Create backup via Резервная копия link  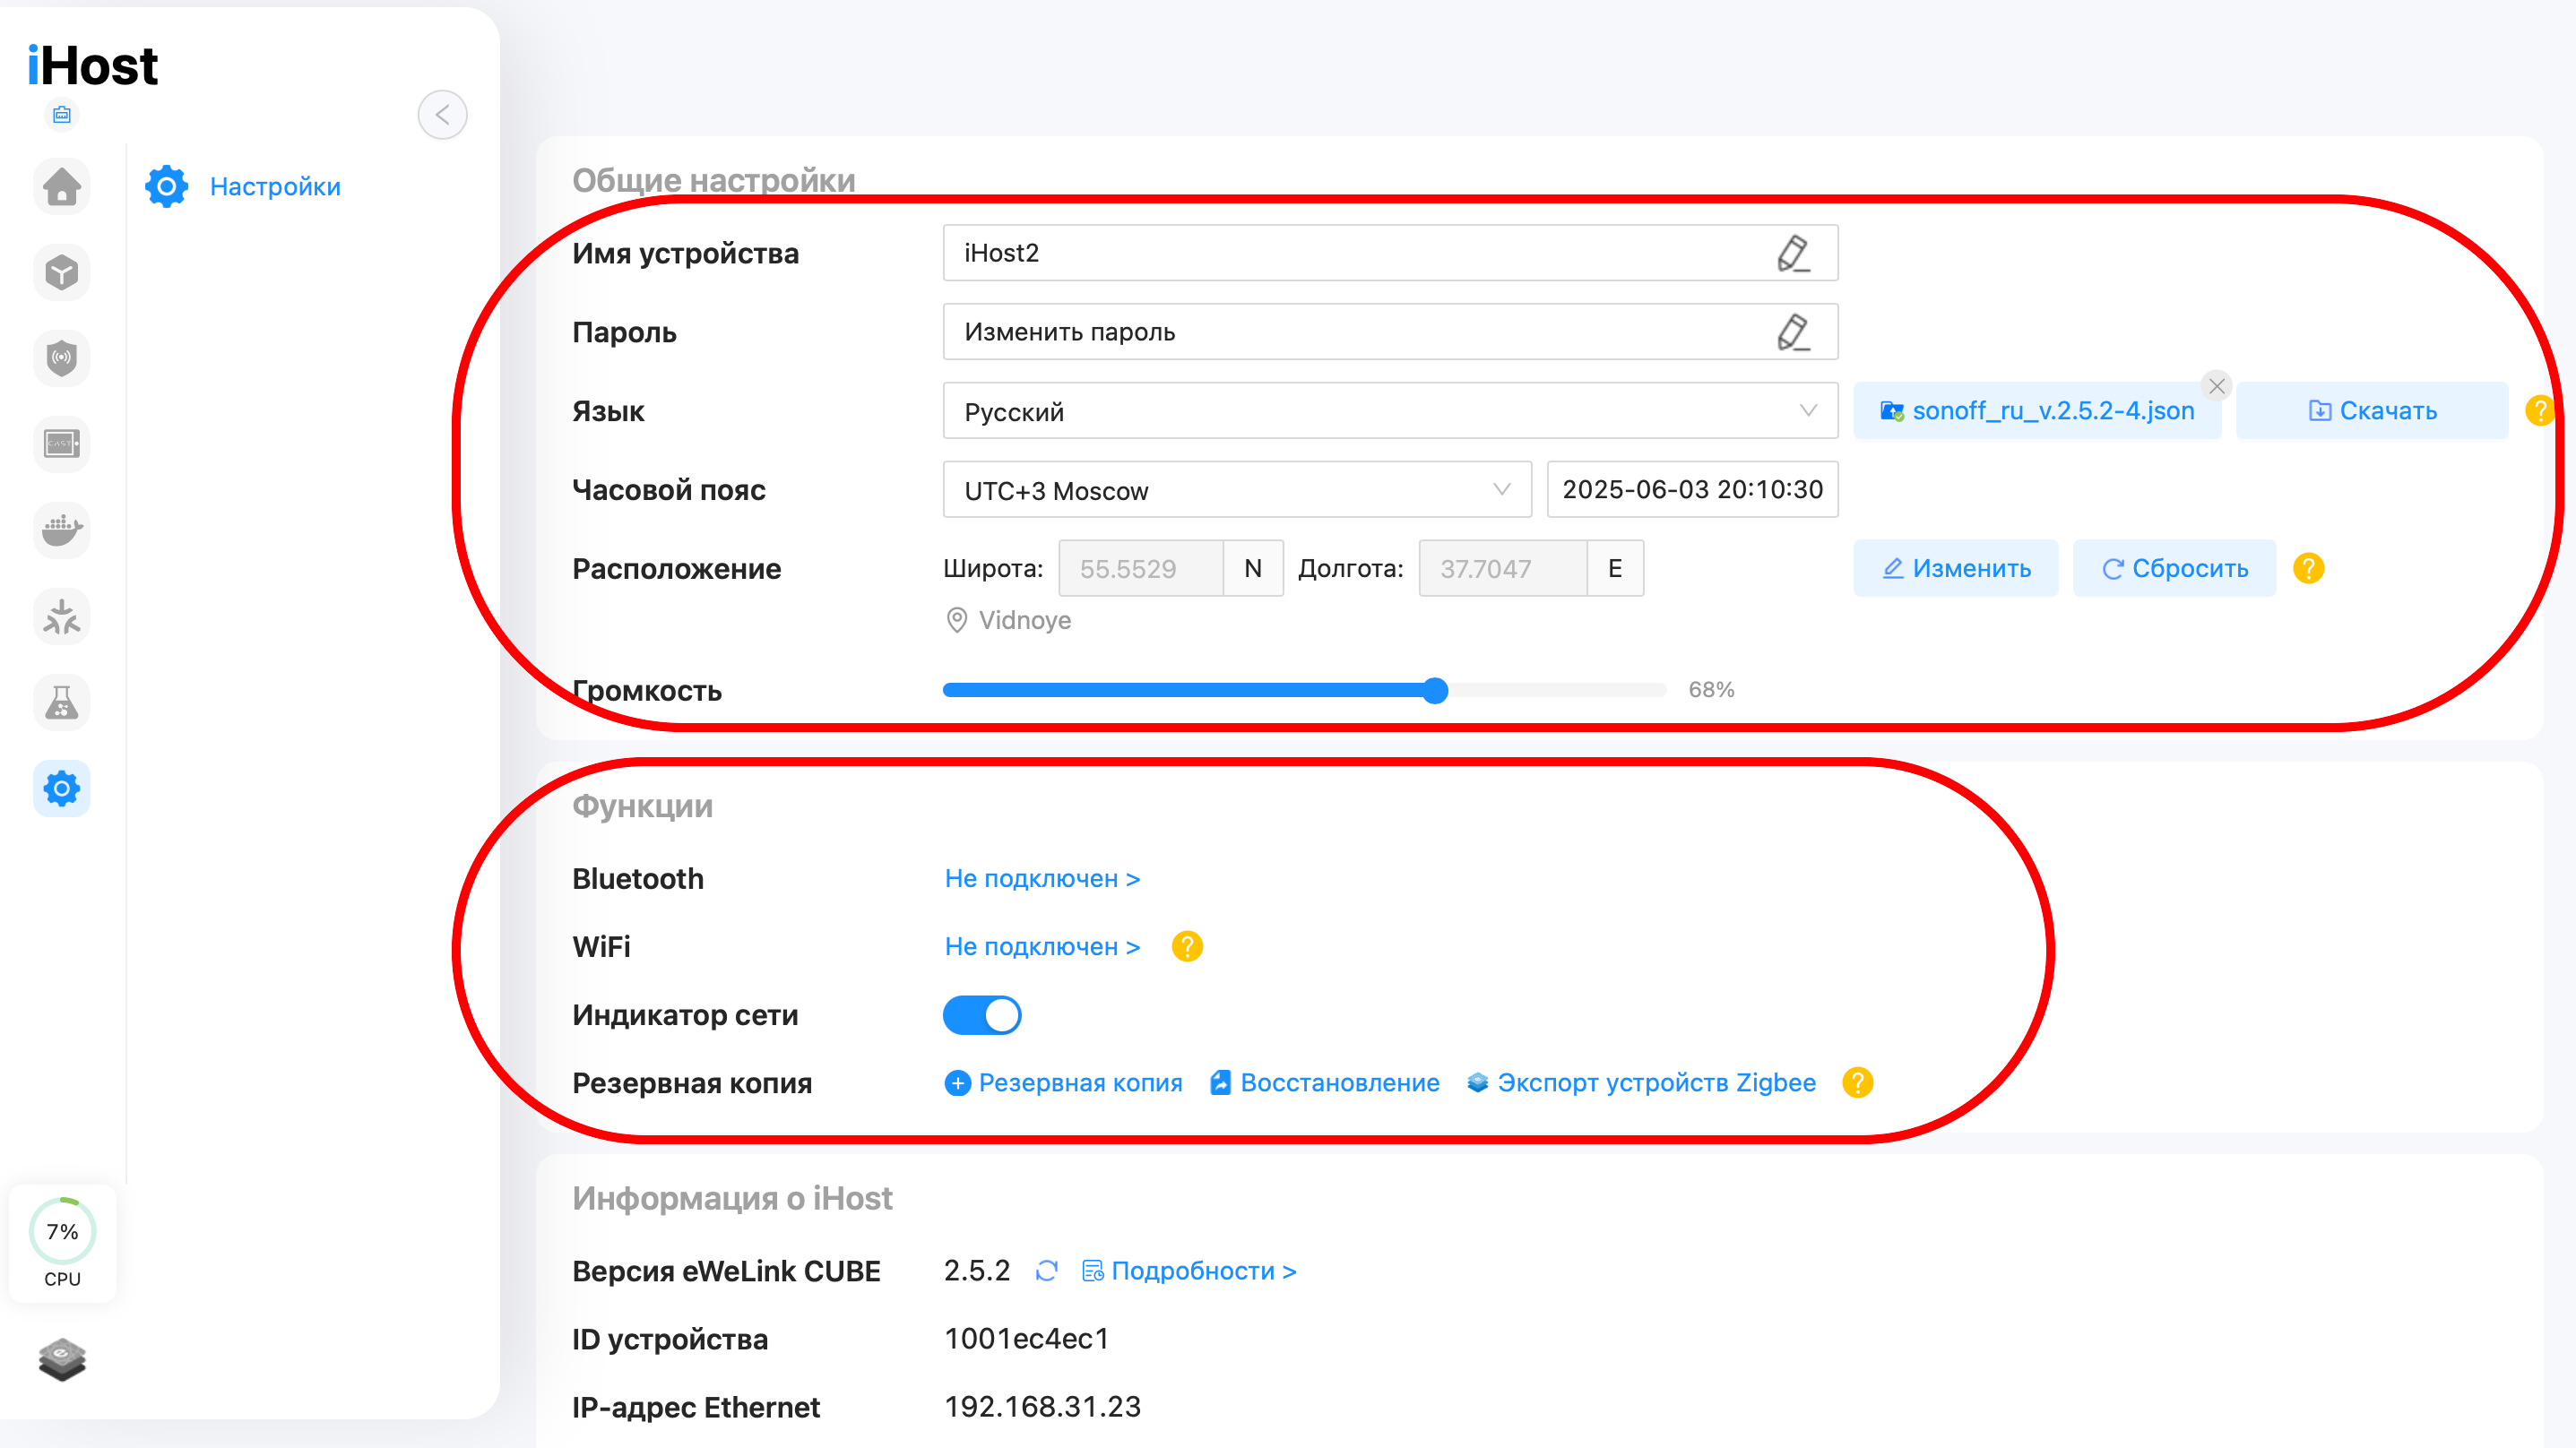pos(1063,1082)
